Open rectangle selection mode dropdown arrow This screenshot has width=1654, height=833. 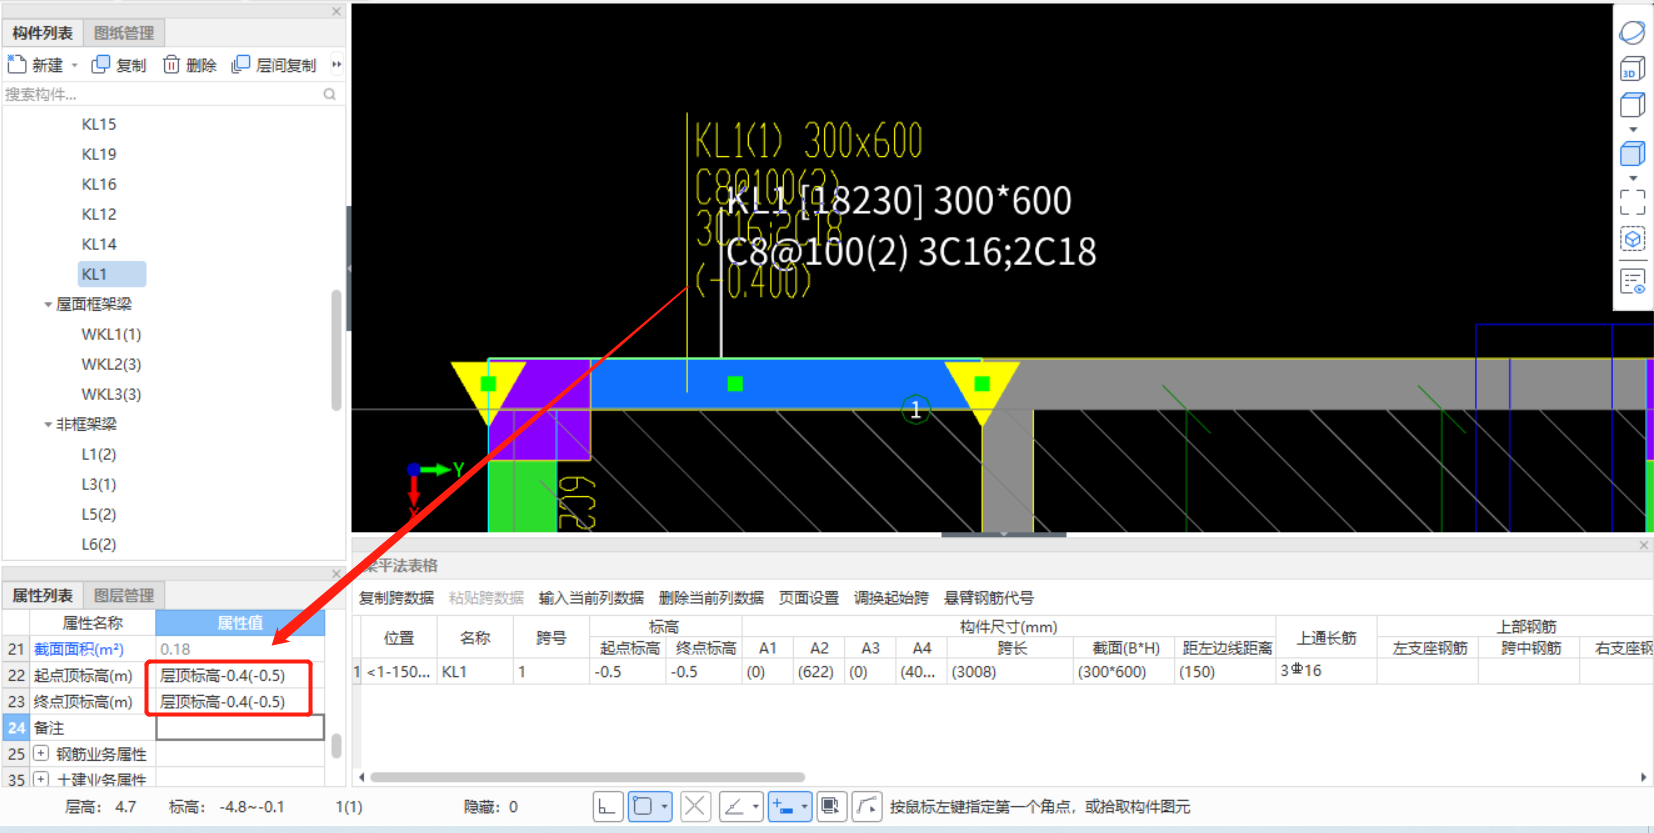point(664,807)
